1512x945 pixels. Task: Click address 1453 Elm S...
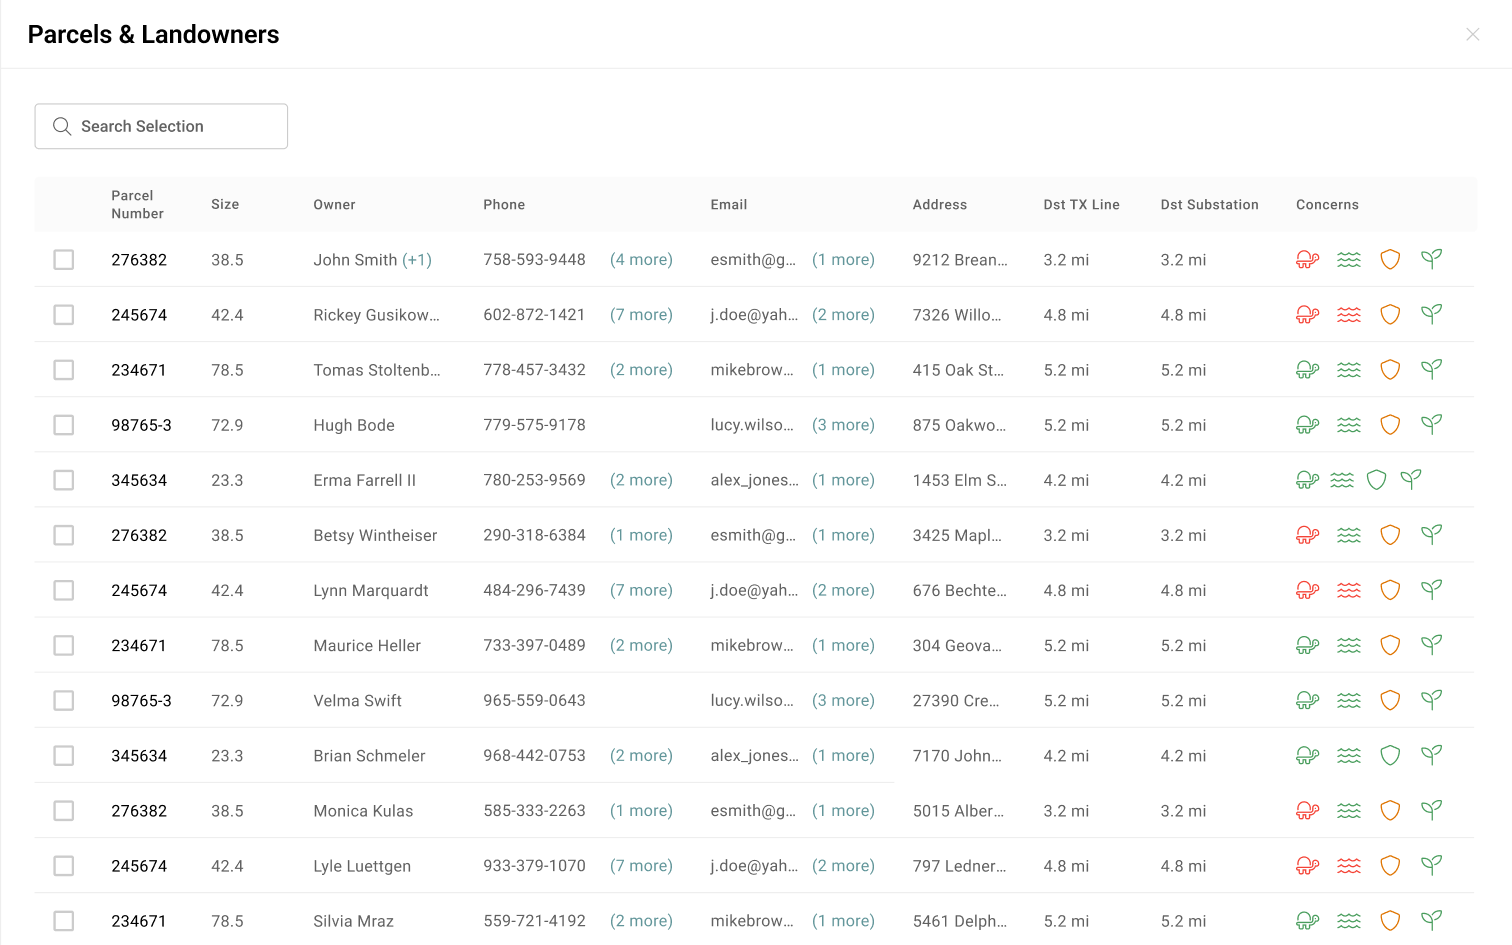coord(959,480)
